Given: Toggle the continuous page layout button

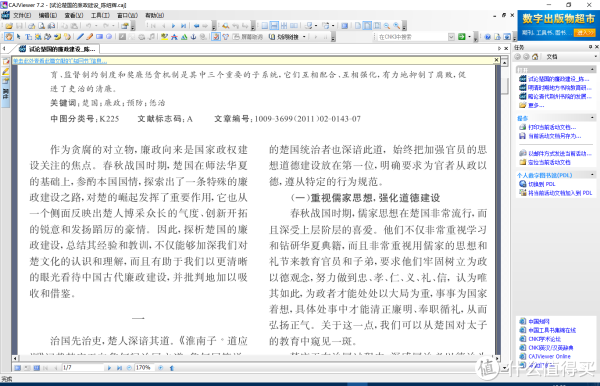Looking at the screenshot, I should click(274, 26).
